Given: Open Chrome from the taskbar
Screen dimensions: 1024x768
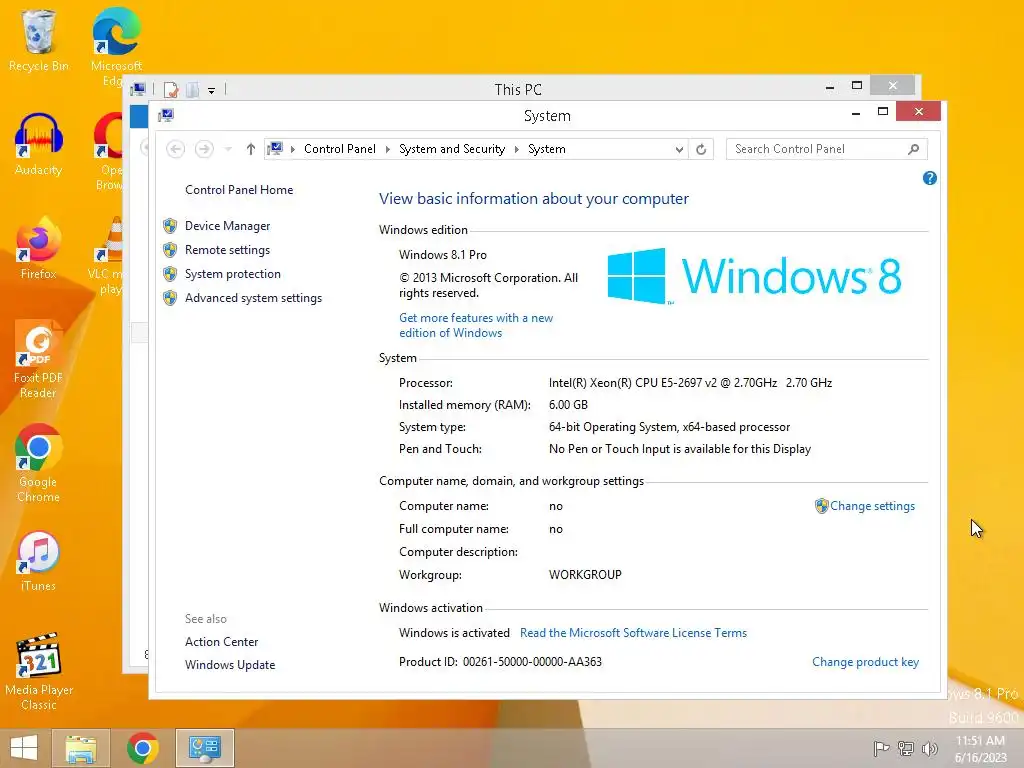Looking at the screenshot, I should (x=142, y=748).
